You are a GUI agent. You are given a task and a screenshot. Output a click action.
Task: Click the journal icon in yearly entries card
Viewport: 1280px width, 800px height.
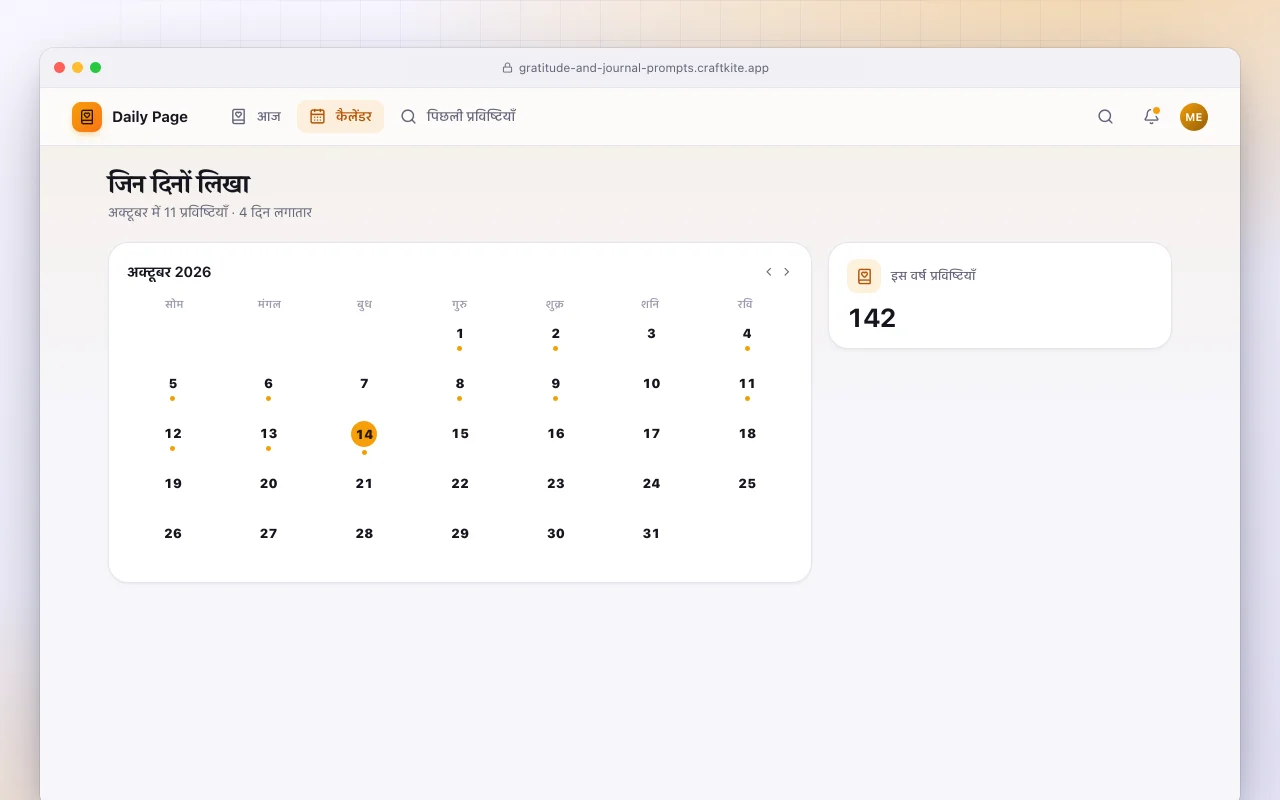coord(864,276)
